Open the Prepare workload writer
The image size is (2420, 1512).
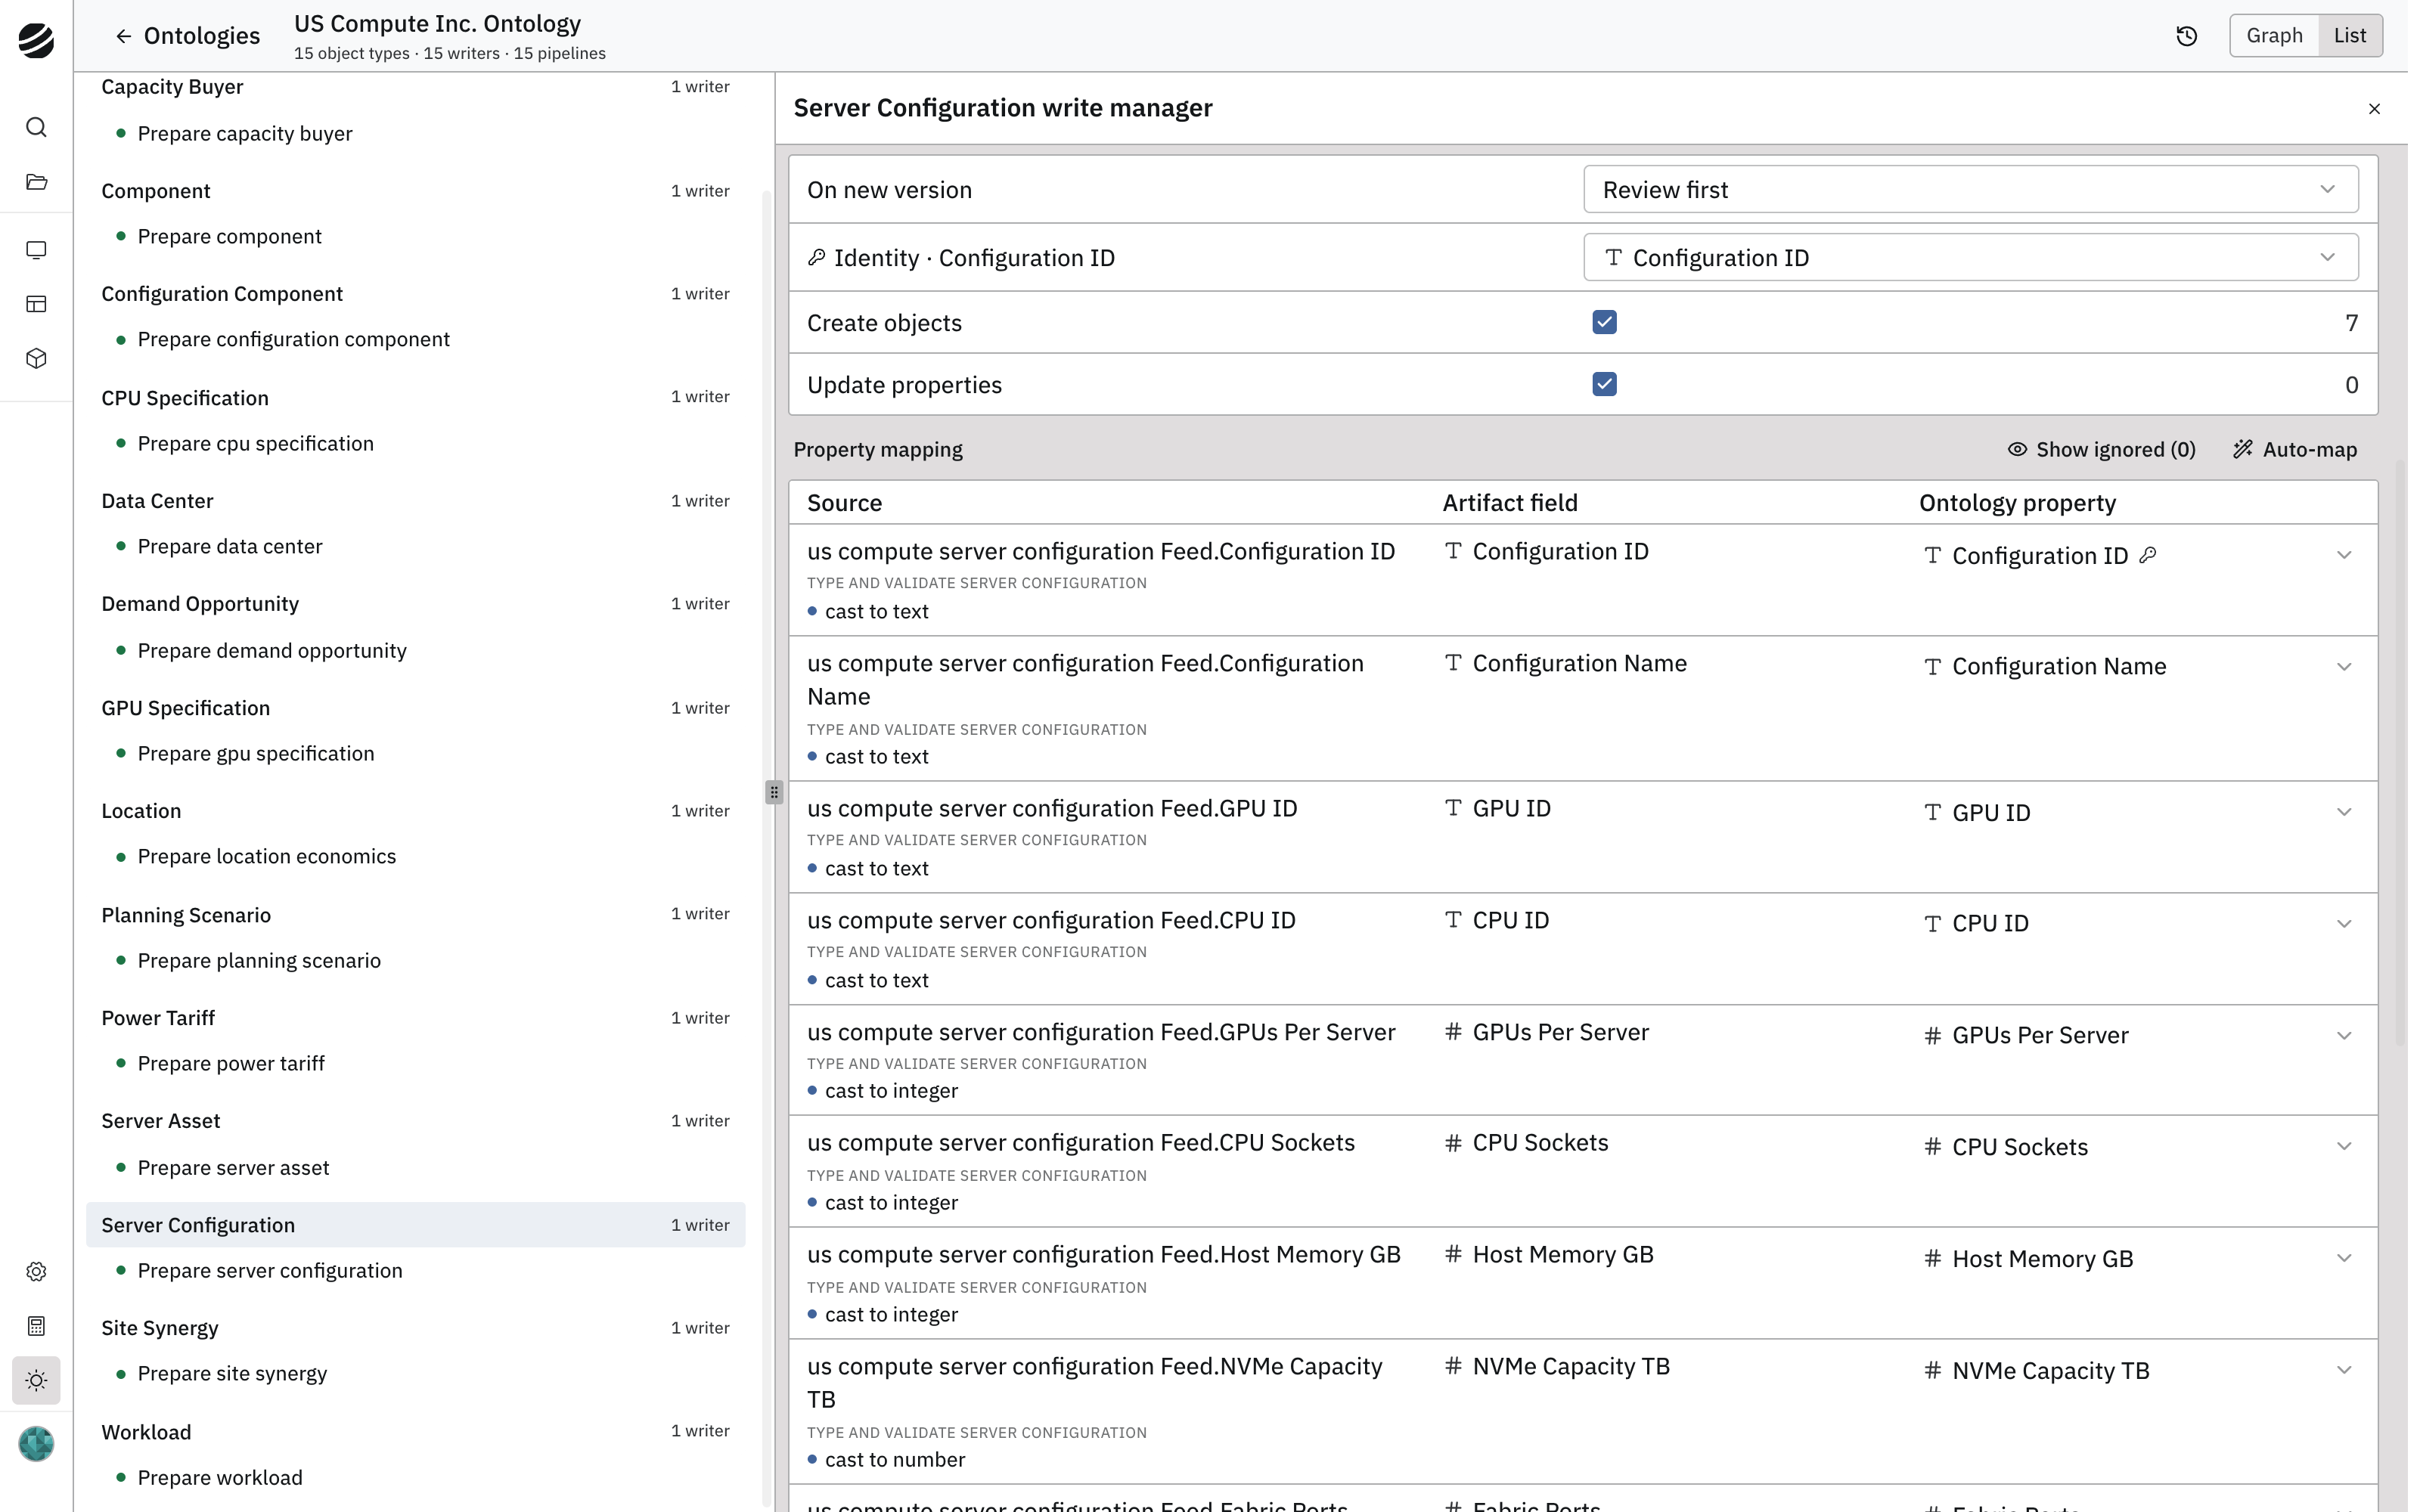click(219, 1478)
